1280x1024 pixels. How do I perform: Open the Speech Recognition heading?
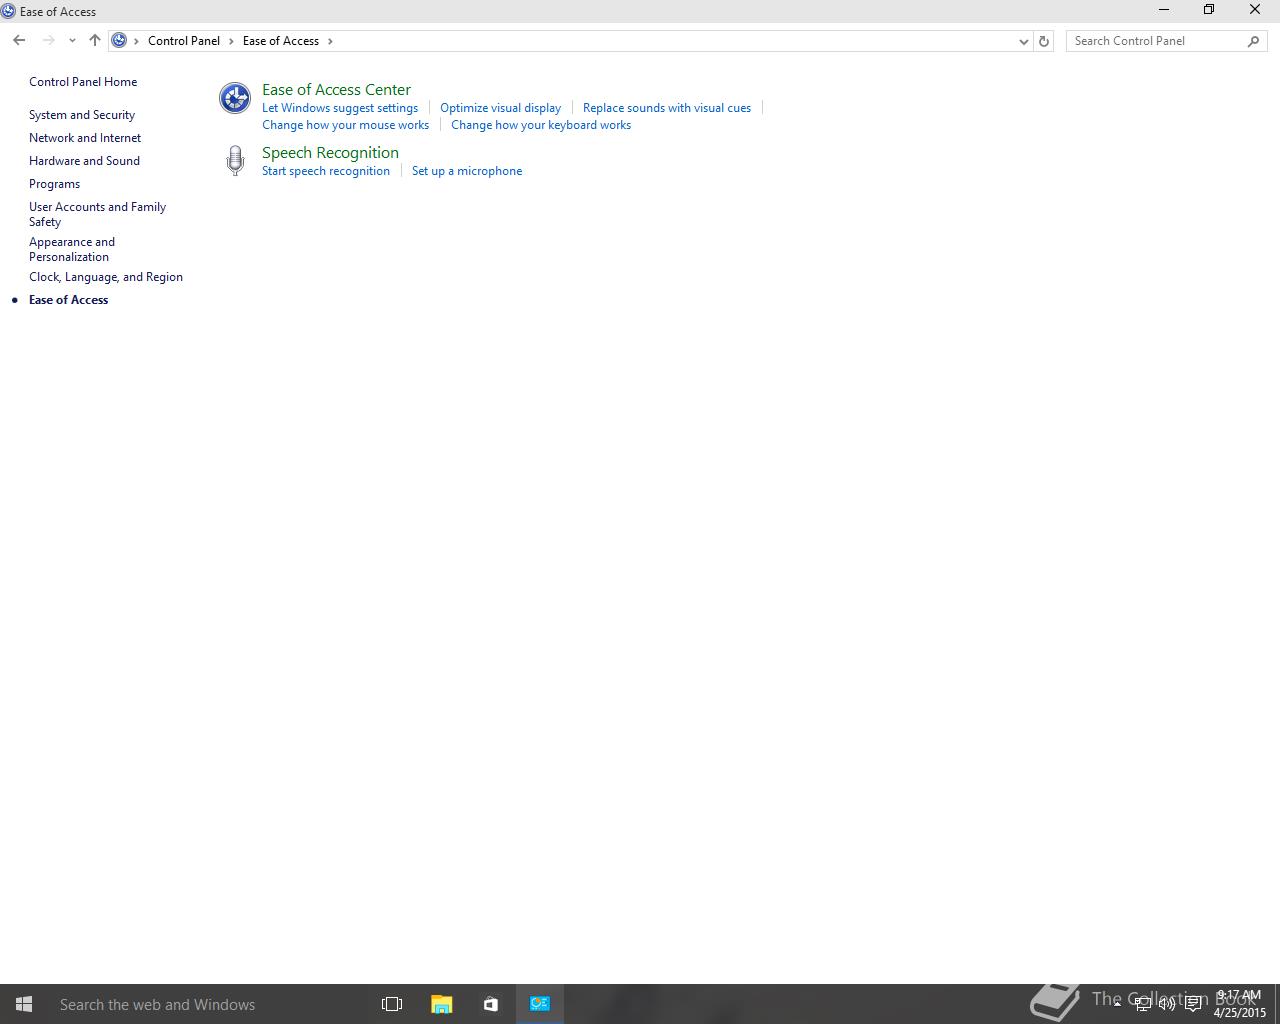tap(330, 152)
